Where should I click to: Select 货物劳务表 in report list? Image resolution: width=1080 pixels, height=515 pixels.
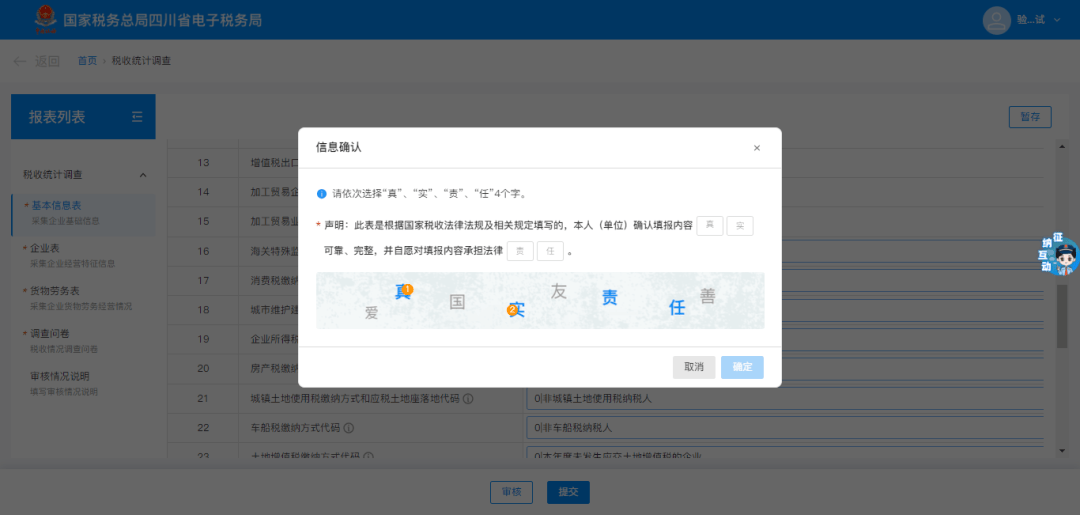83,297
